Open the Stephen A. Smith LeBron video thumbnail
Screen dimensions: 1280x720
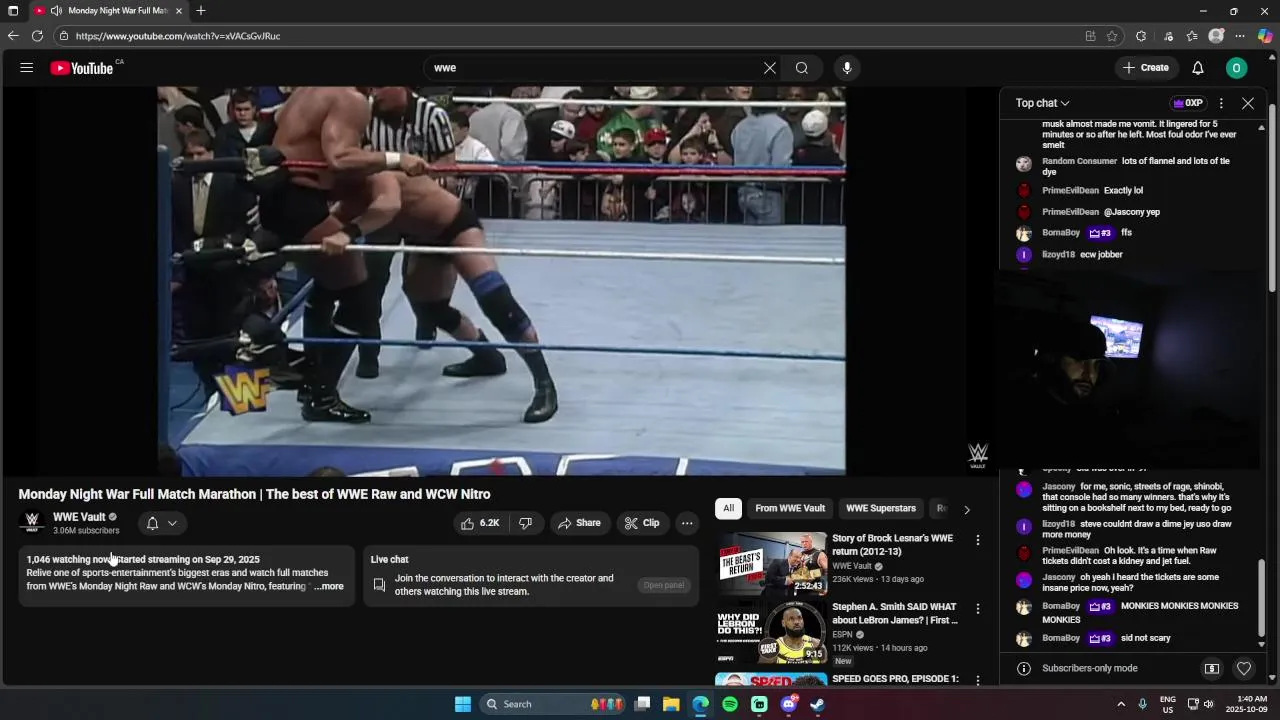point(771,632)
